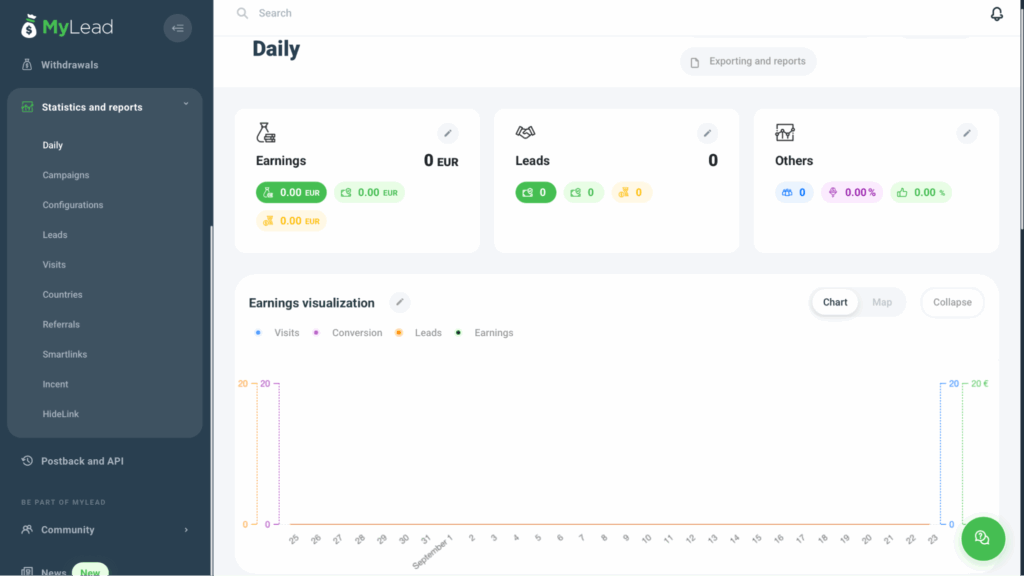Select the green 0.00 EUR earnings badge
This screenshot has width=1024, height=576.
click(291, 193)
